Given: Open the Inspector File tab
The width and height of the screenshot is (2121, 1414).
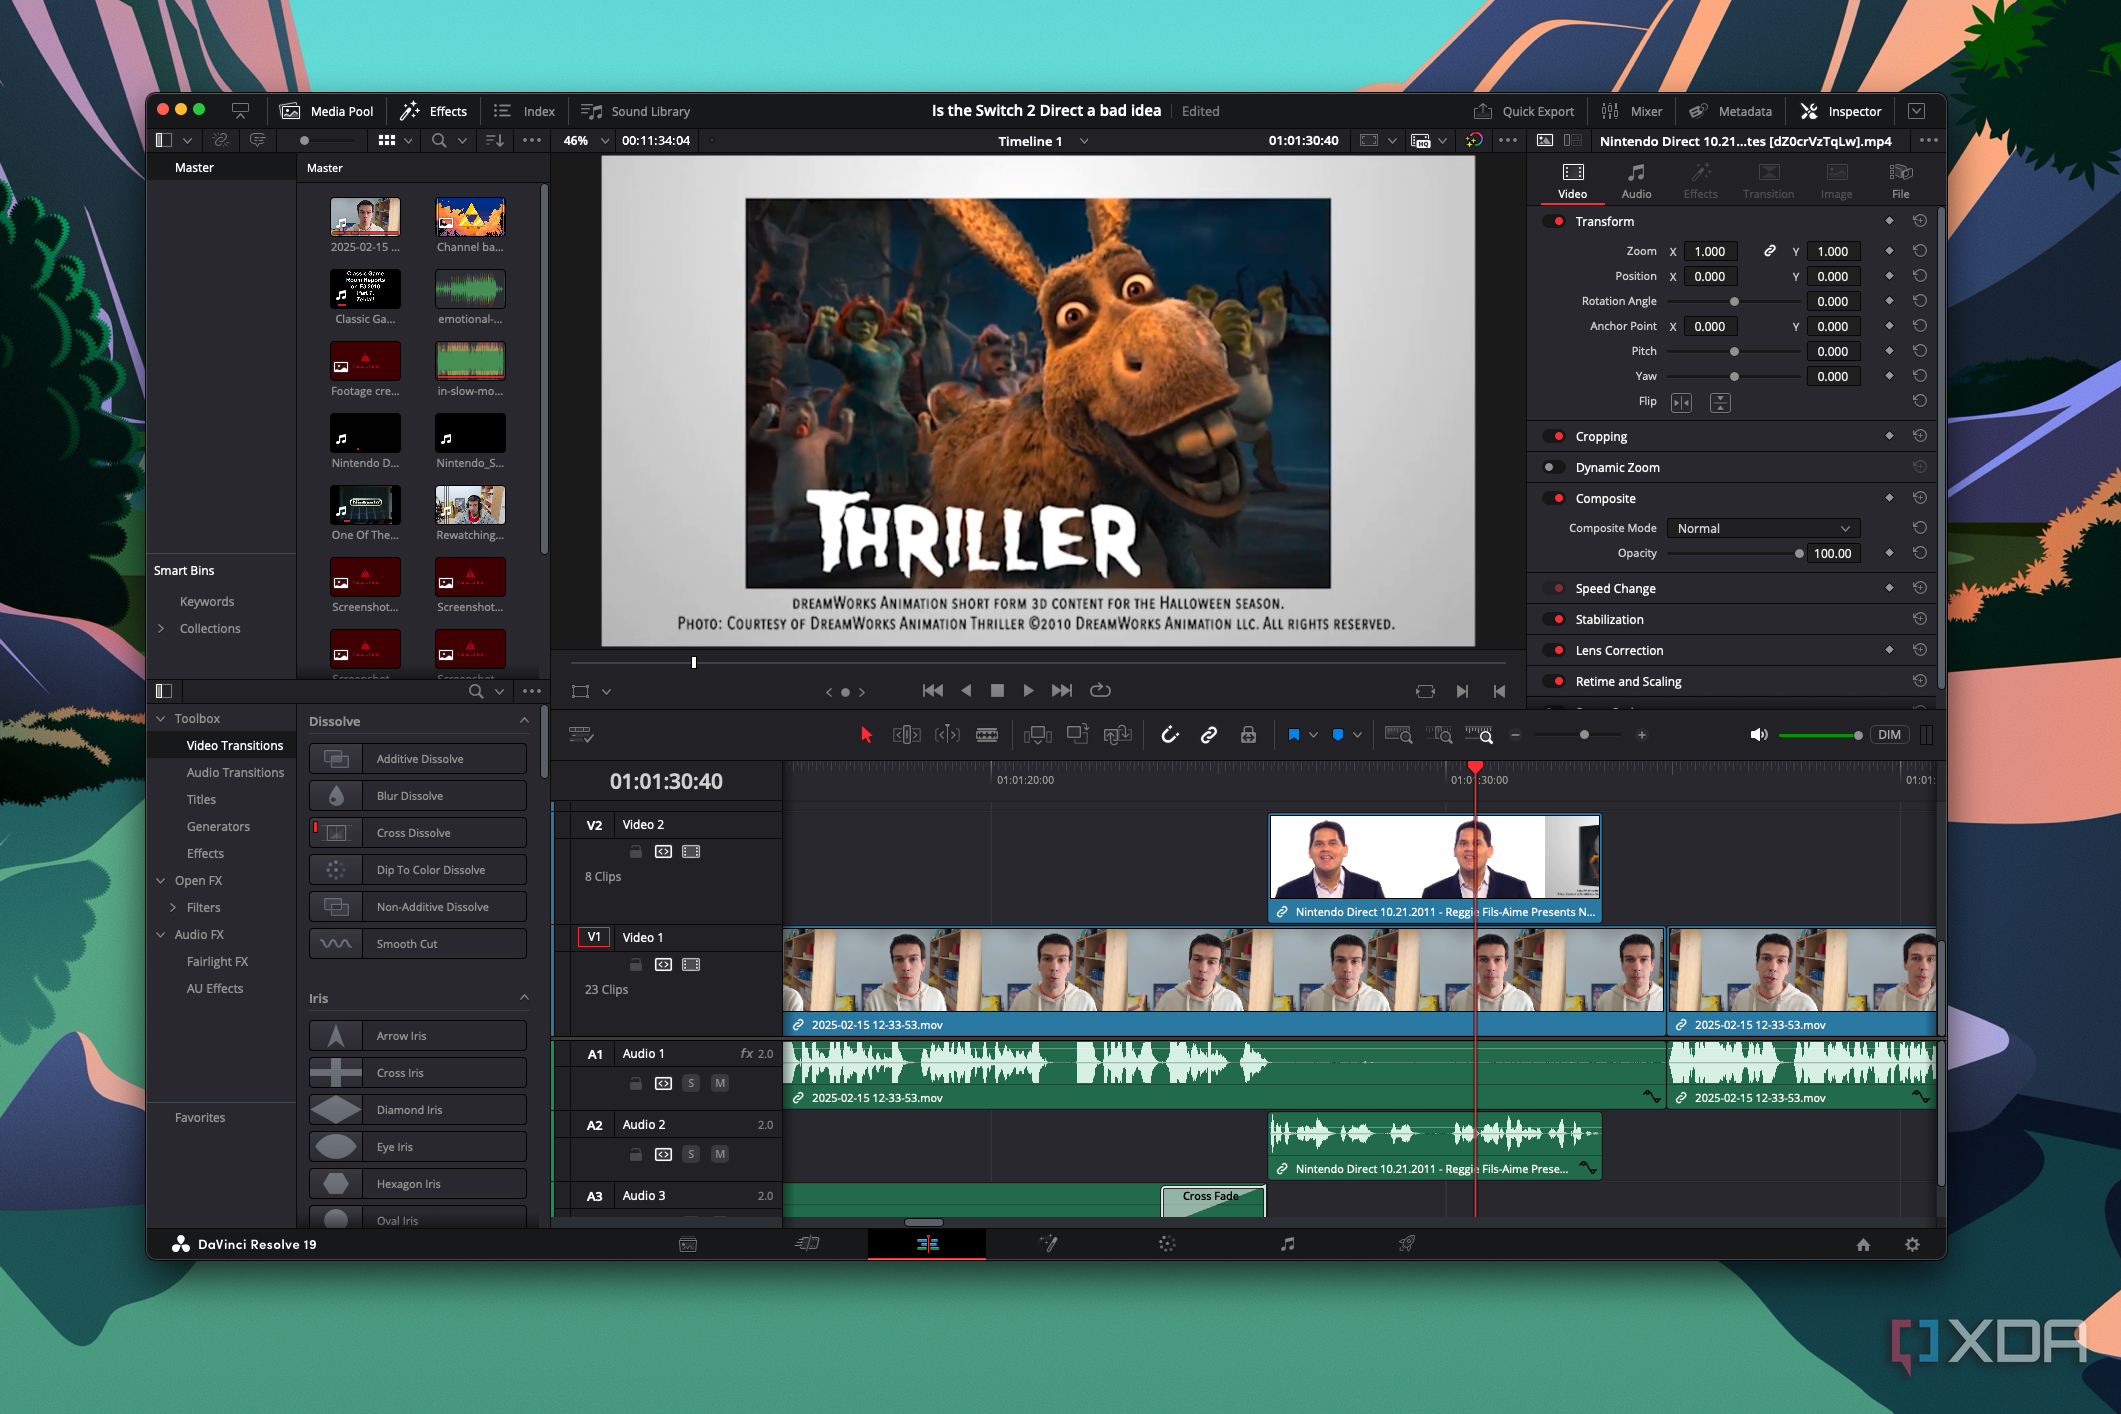Looking at the screenshot, I should (1900, 181).
